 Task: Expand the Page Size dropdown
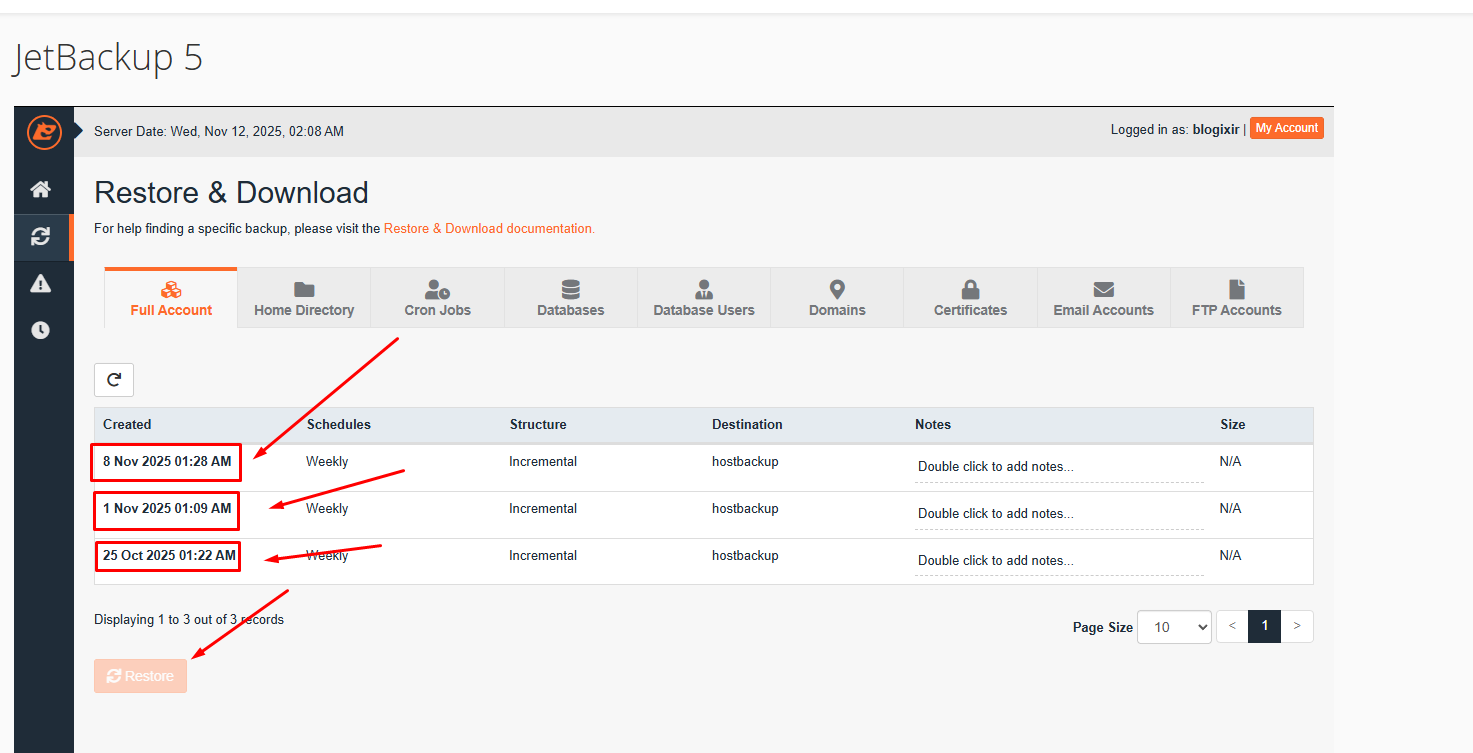coord(1174,627)
